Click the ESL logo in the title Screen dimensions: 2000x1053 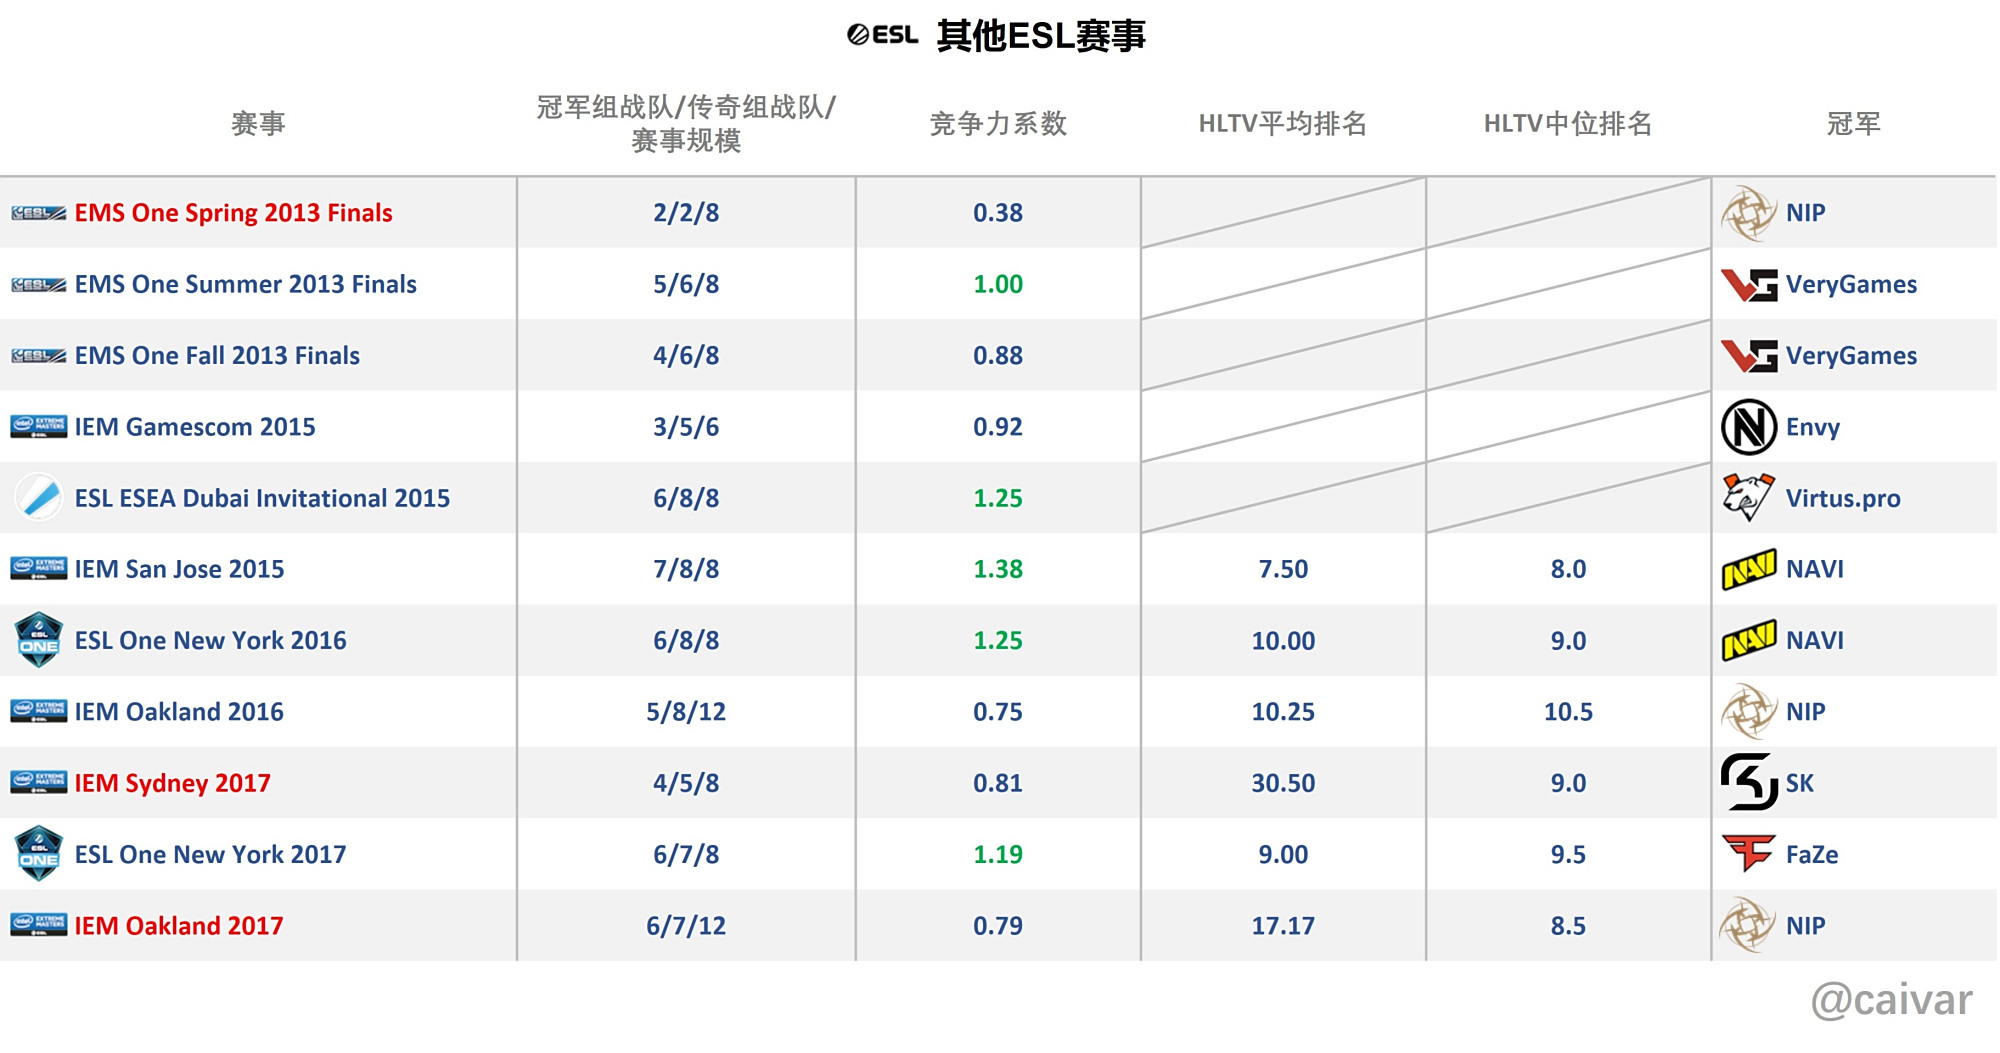click(x=882, y=35)
